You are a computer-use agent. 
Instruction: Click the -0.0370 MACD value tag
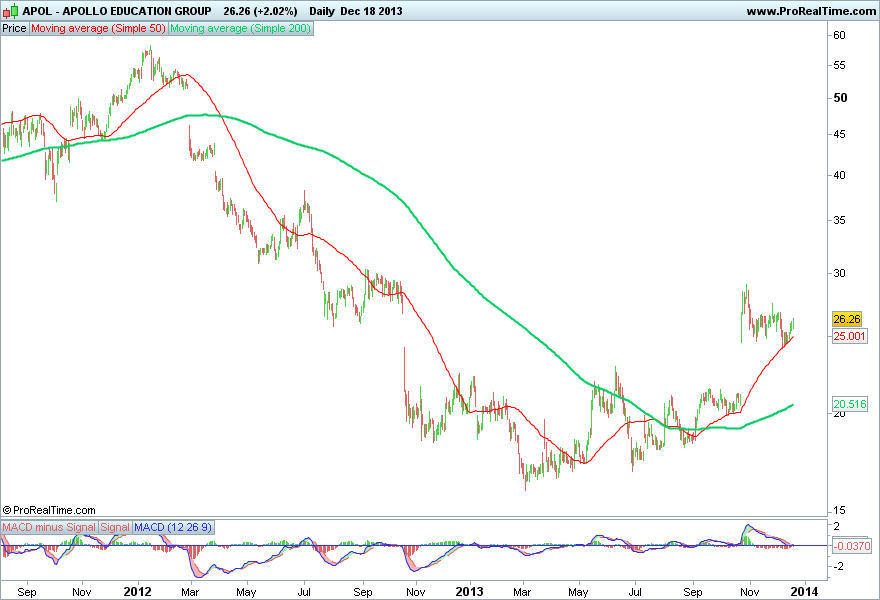coord(852,546)
